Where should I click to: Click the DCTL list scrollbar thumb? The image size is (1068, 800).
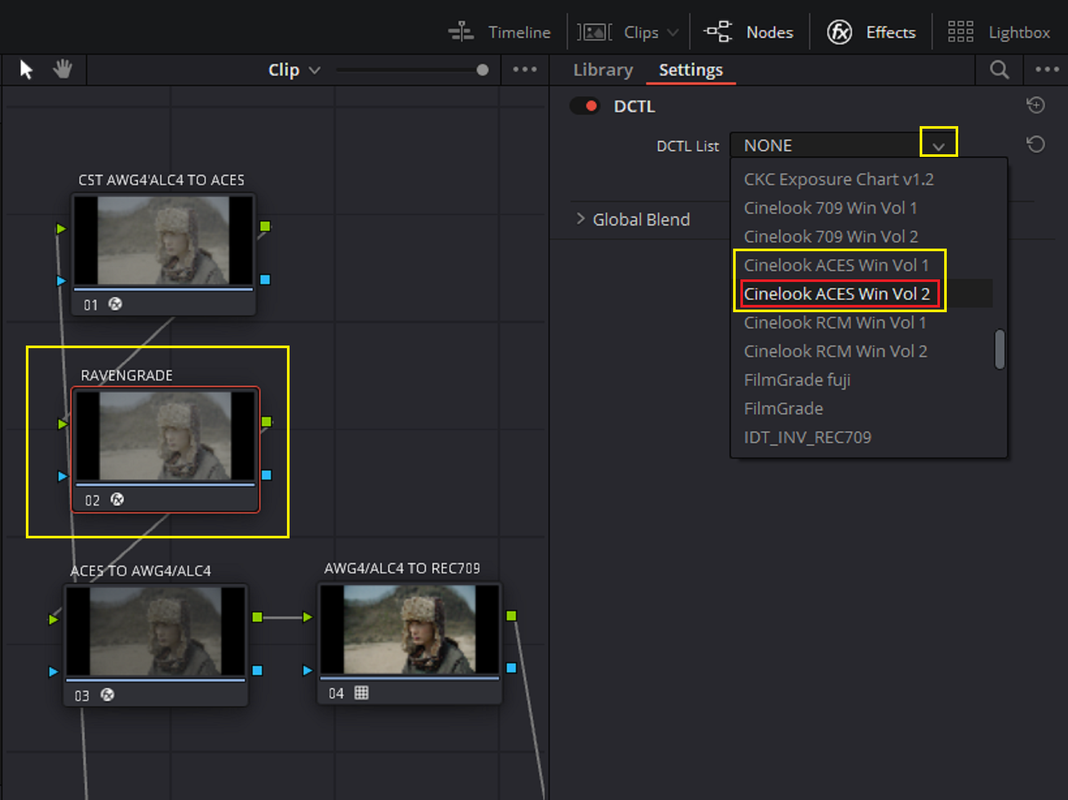[999, 349]
